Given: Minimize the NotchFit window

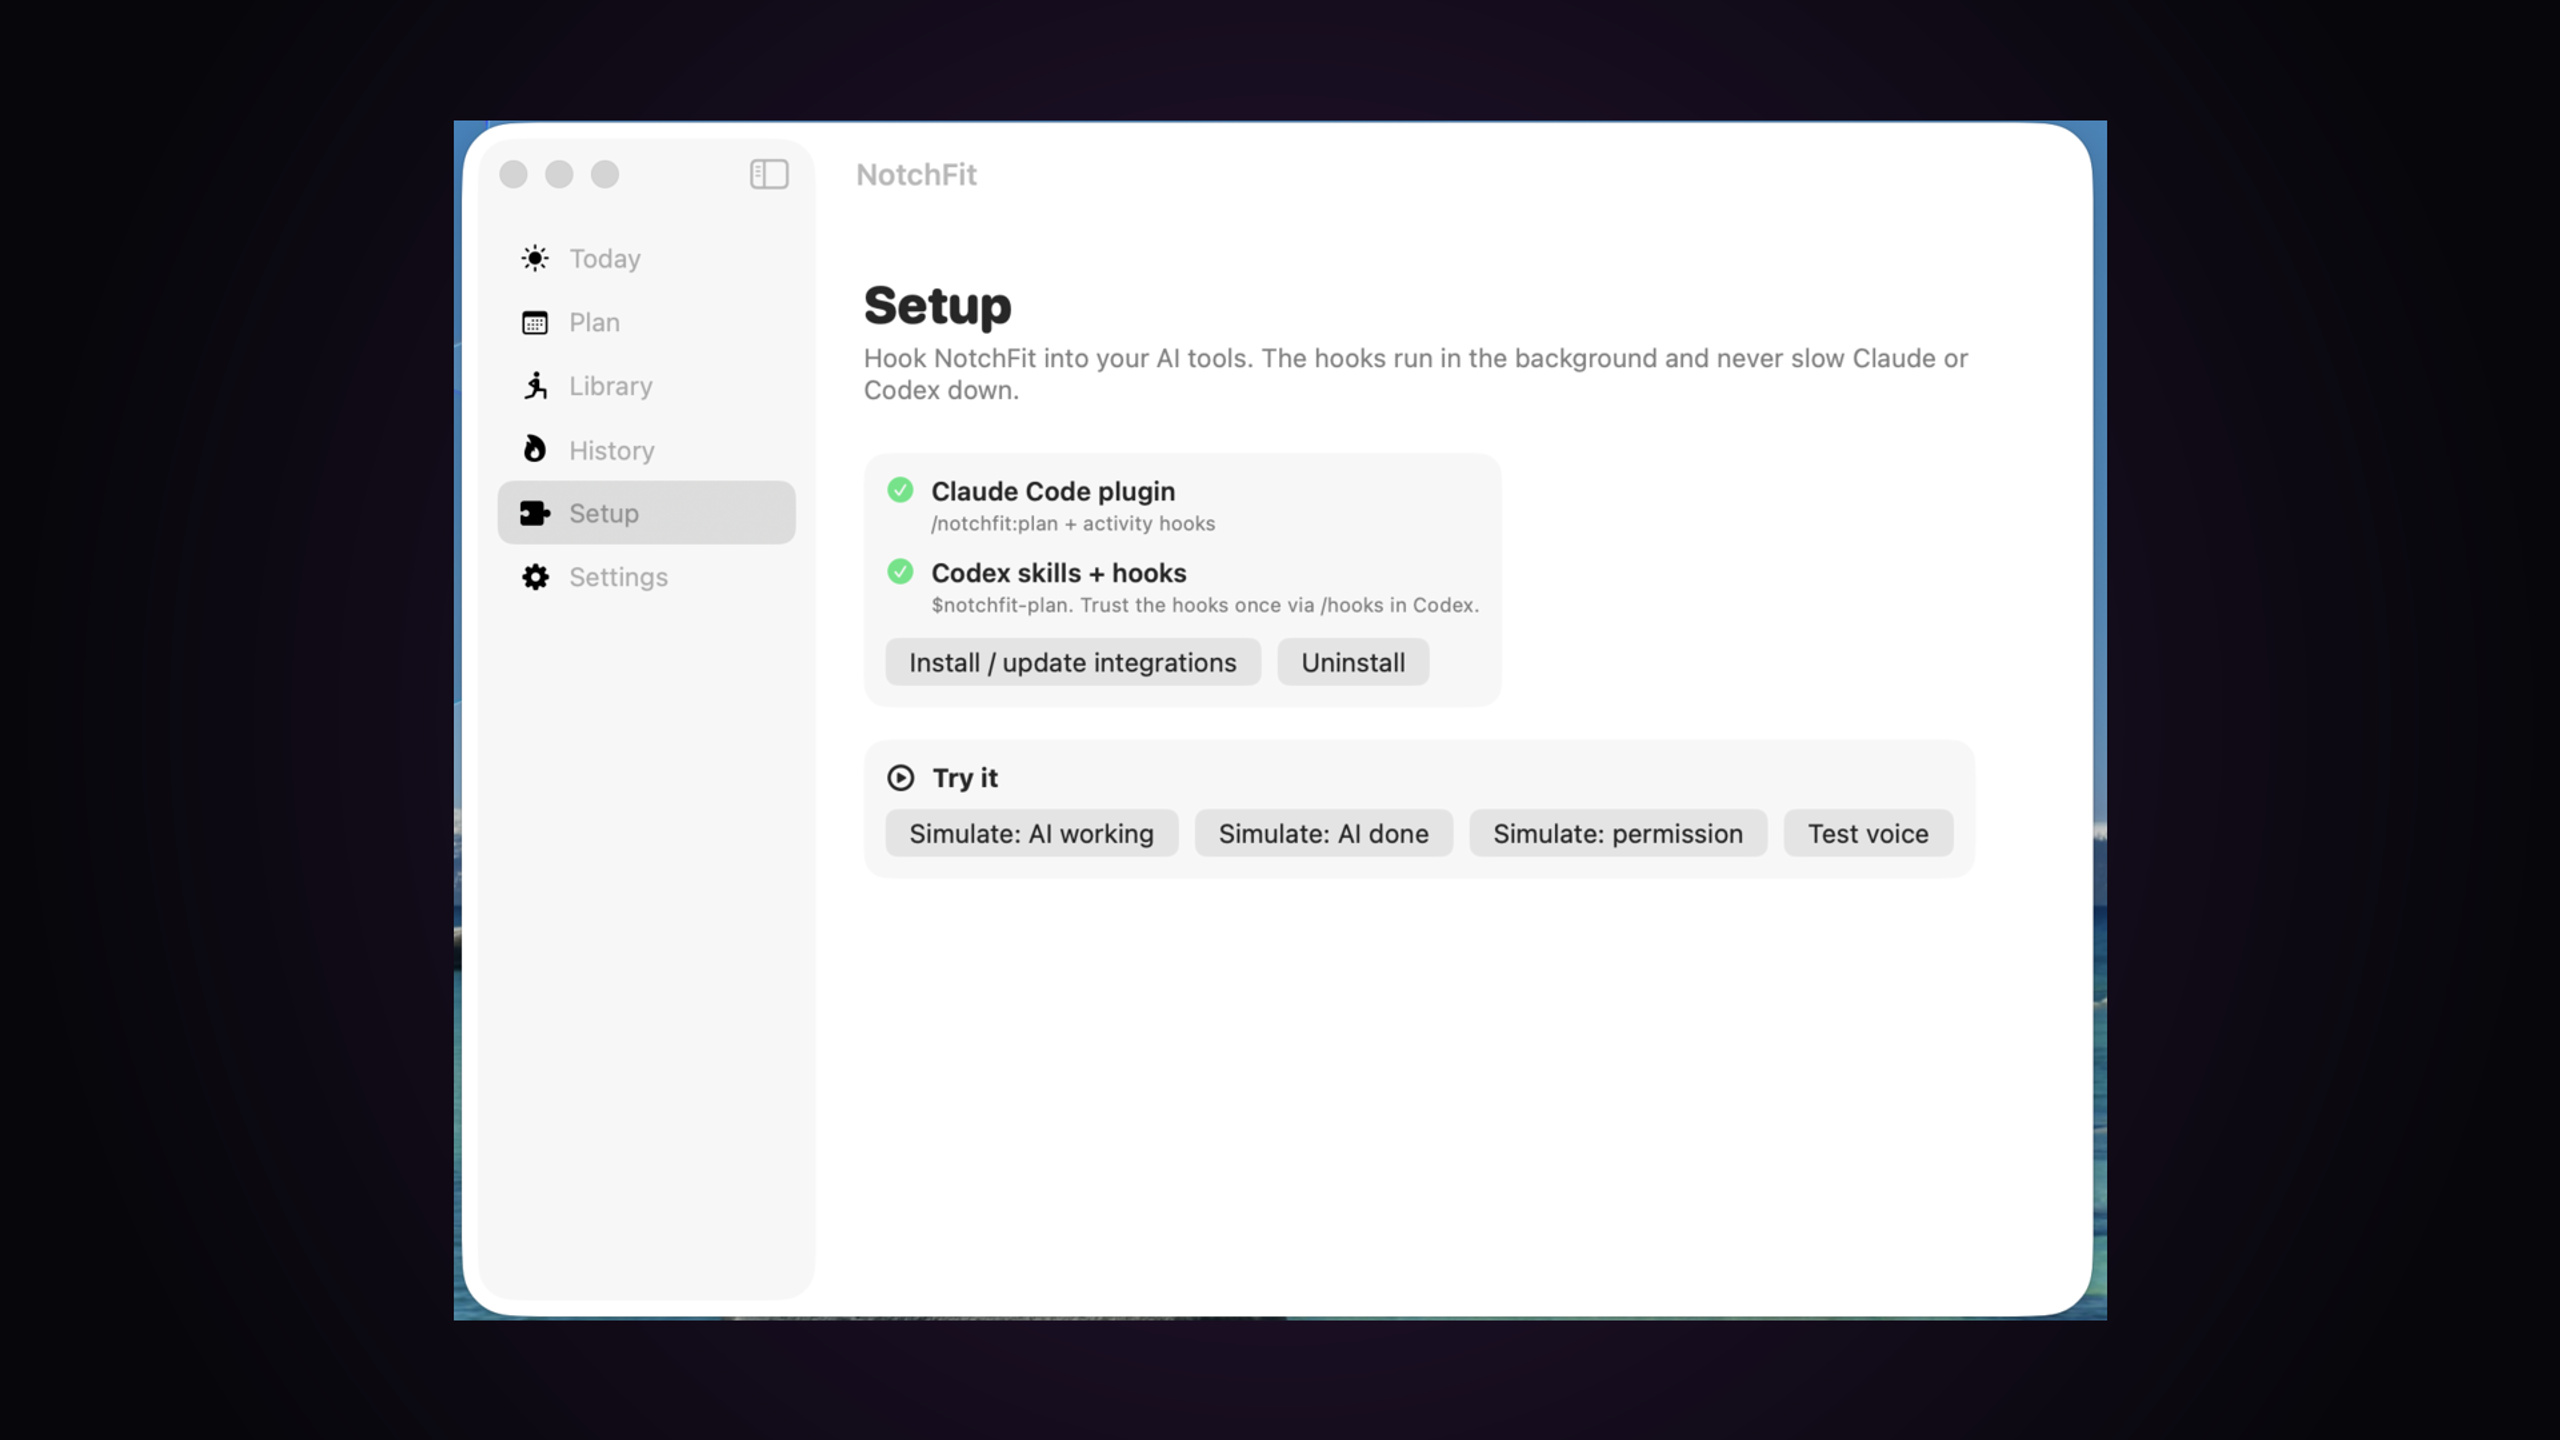Looking at the screenshot, I should [559, 174].
